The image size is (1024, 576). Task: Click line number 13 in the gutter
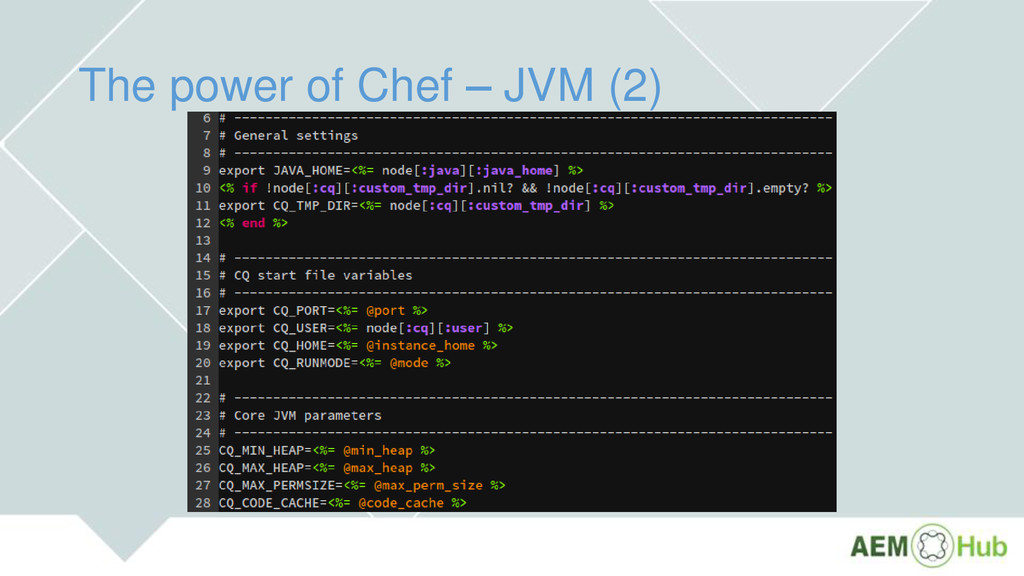click(203, 241)
